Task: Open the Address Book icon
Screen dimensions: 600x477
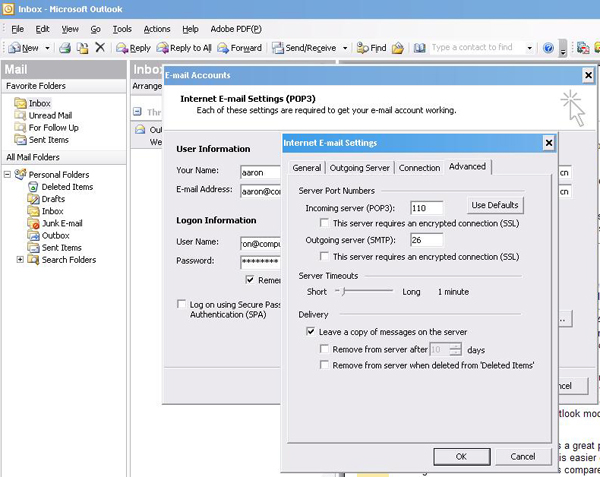Action: point(419,48)
